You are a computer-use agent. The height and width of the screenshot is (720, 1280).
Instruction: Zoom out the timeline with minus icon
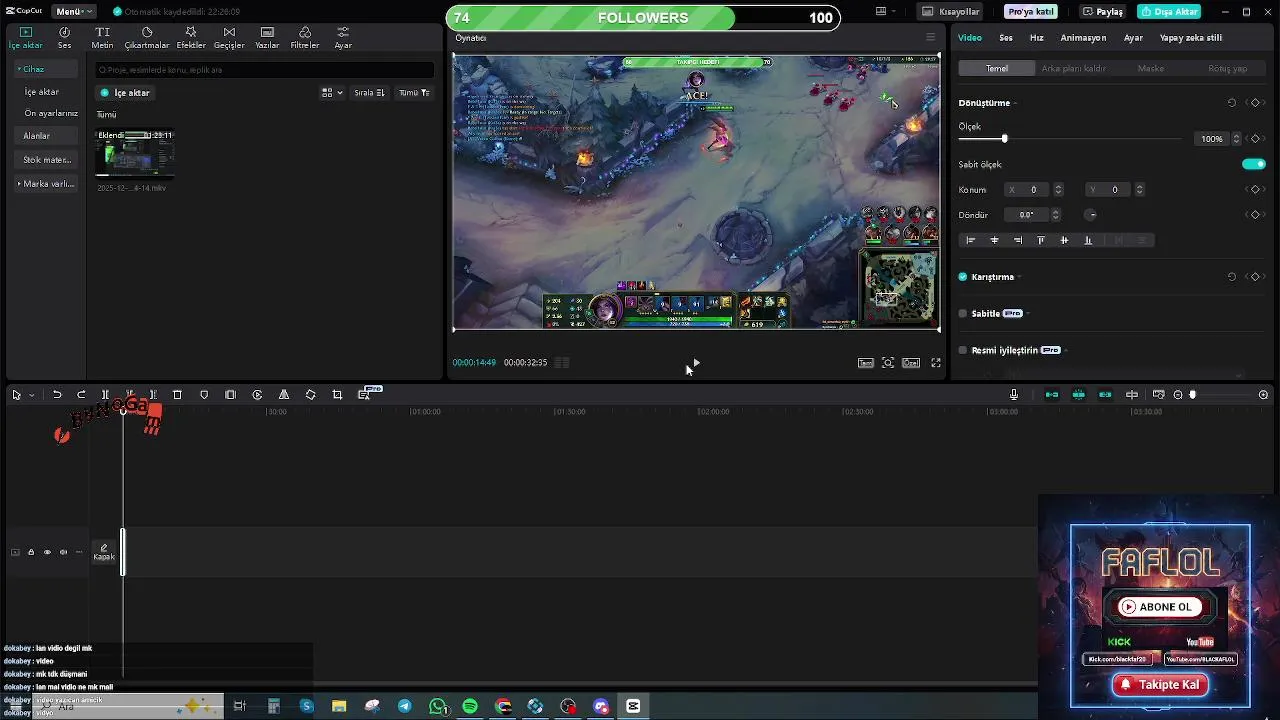pyautogui.click(x=1178, y=395)
